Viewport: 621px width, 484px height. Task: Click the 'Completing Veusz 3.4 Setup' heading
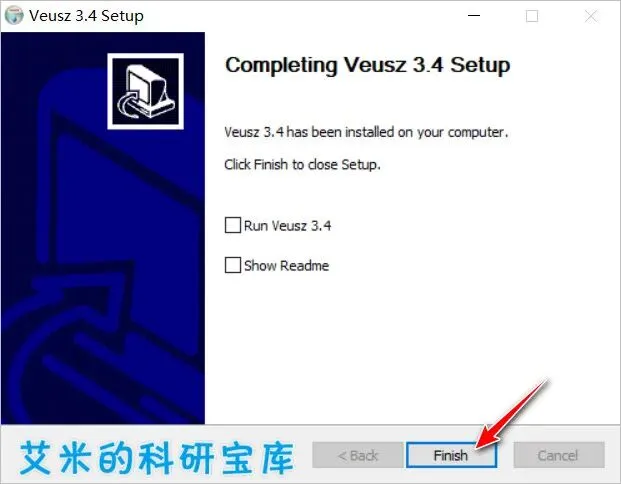pos(368,65)
